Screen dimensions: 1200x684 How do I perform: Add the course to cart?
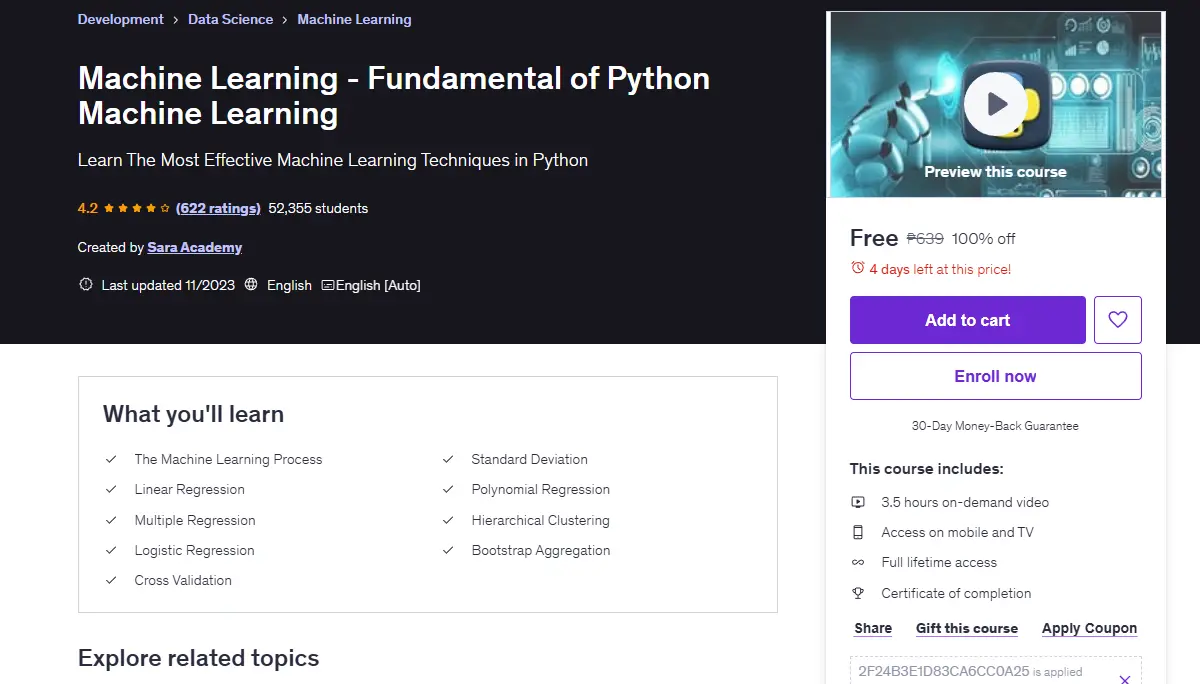click(968, 320)
